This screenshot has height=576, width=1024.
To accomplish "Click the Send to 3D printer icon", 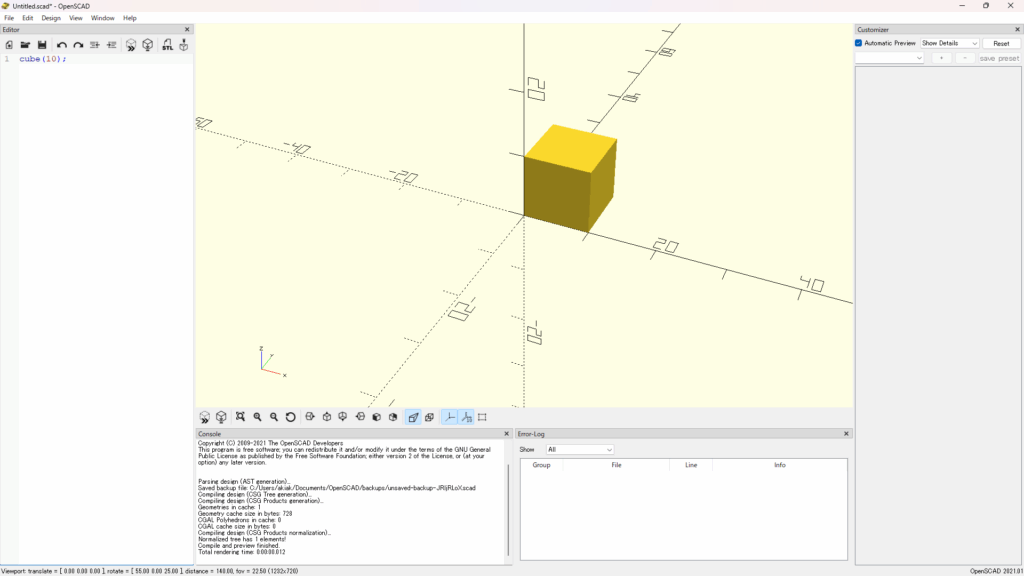I will pos(184,45).
